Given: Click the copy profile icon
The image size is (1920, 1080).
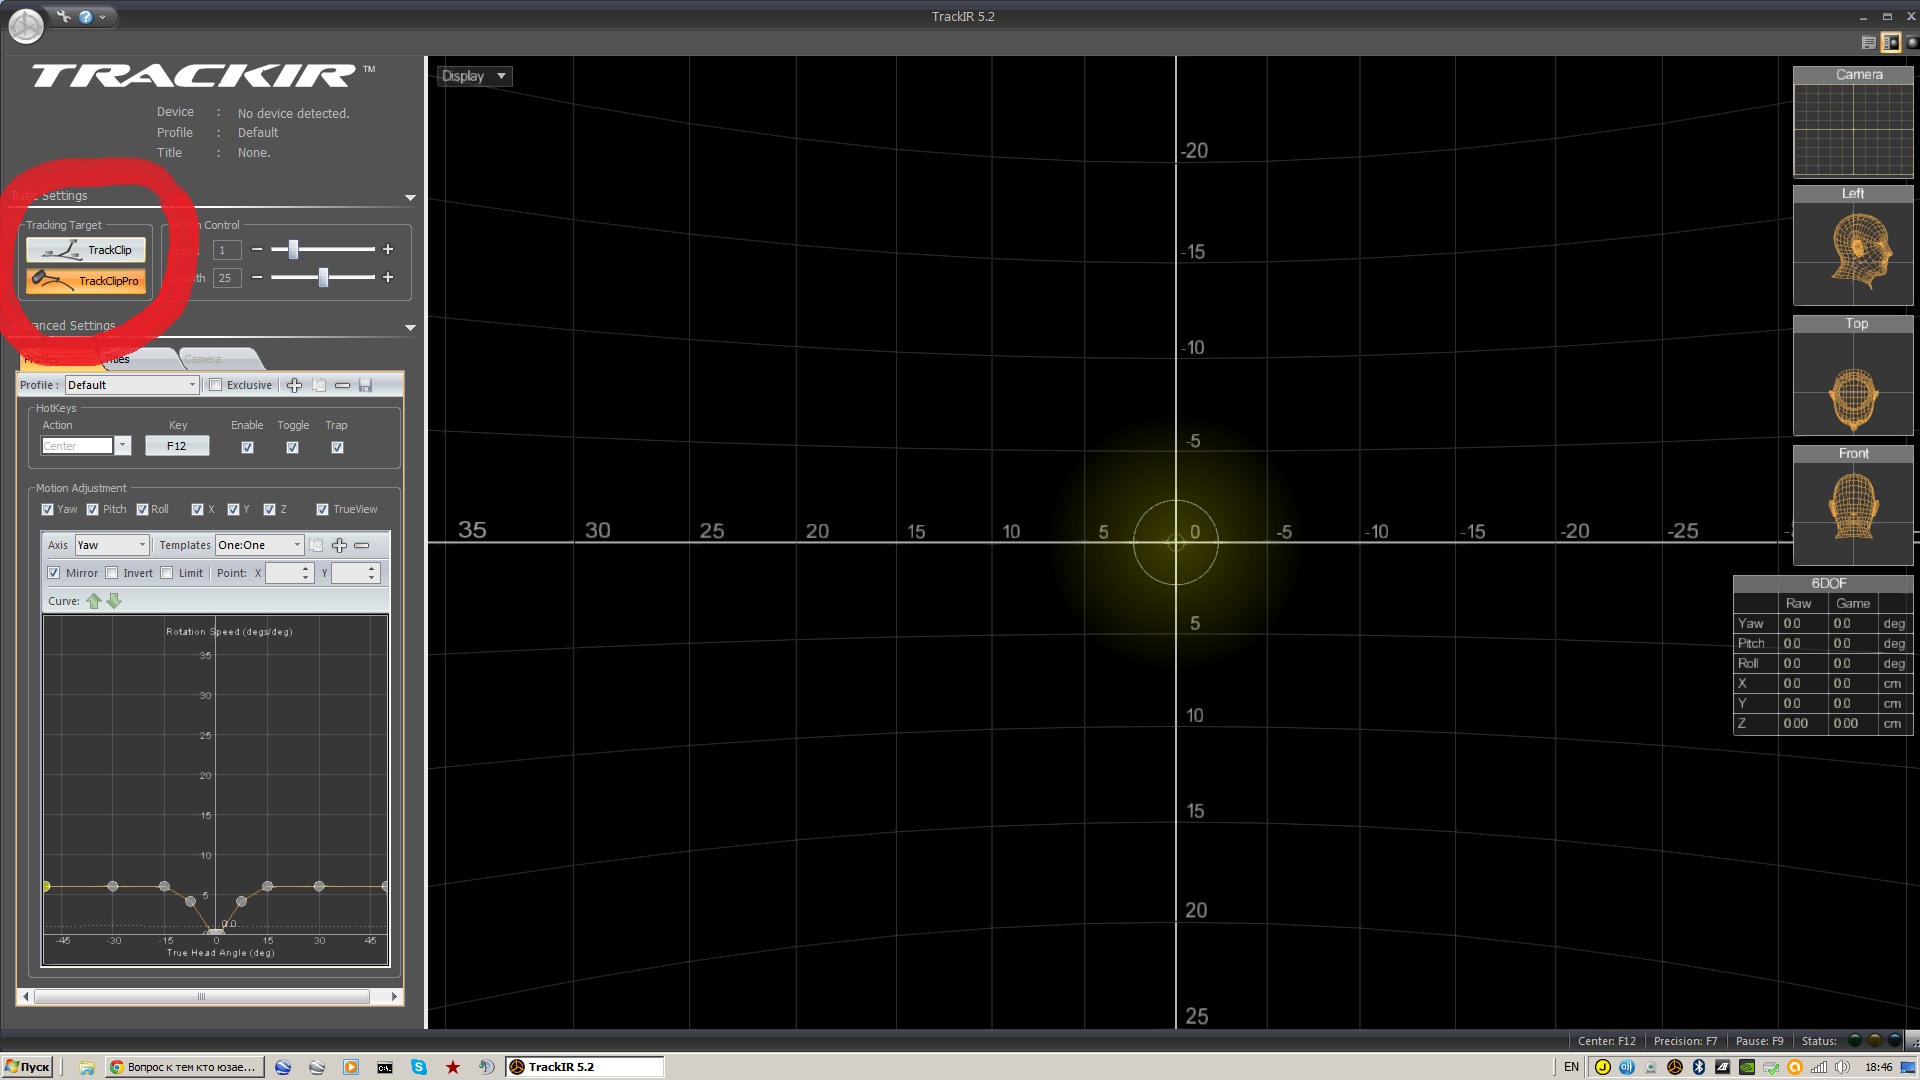Looking at the screenshot, I should pyautogui.click(x=319, y=385).
